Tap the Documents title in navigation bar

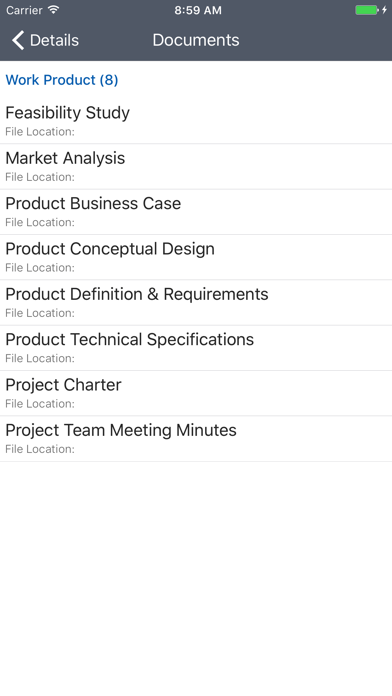pos(196,40)
